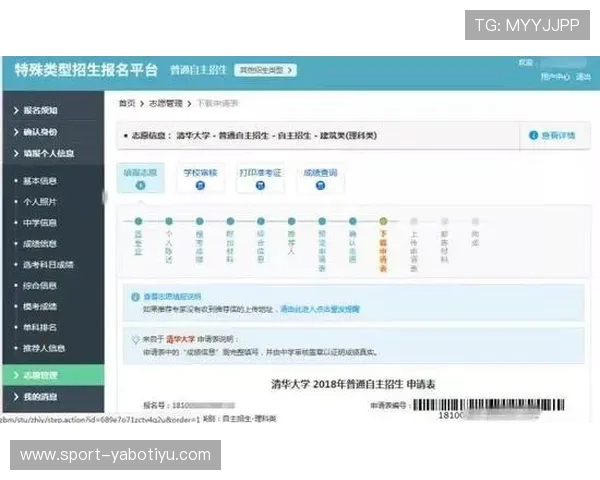
Task: Switch to the 成绩查询 stage tab
Action: tap(320, 178)
